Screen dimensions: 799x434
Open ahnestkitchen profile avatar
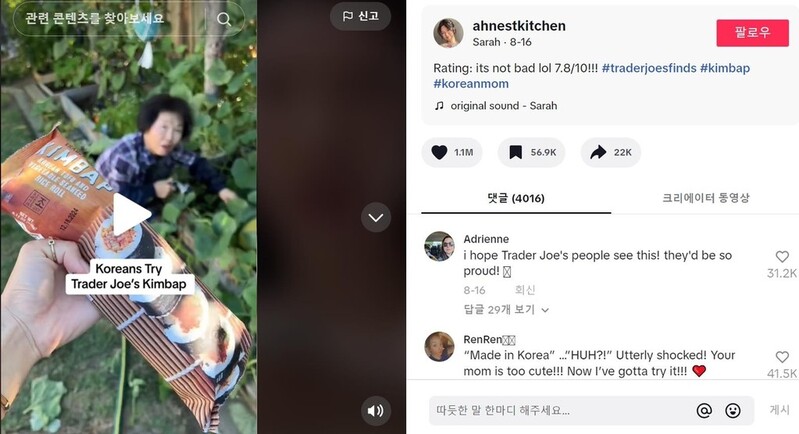[x=448, y=33]
